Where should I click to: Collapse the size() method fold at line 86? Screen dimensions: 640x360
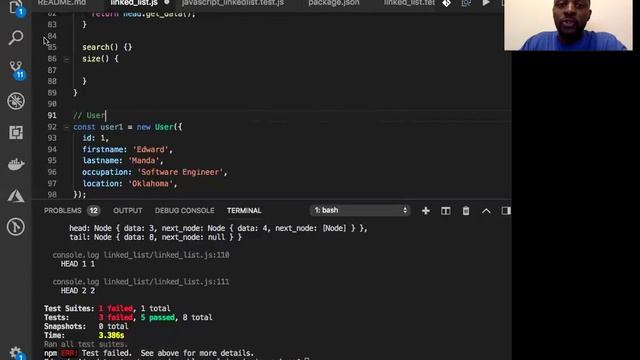click(67, 59)
